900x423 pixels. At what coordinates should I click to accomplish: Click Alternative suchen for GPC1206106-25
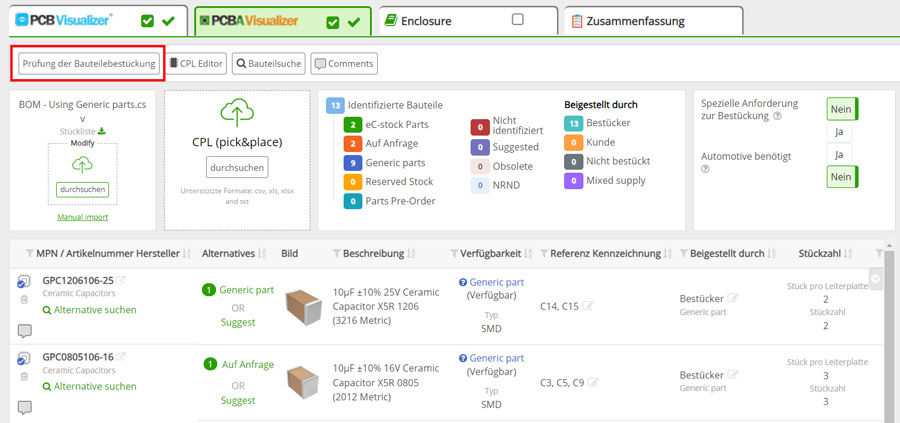pyautogui.click(x=90, y=310)
